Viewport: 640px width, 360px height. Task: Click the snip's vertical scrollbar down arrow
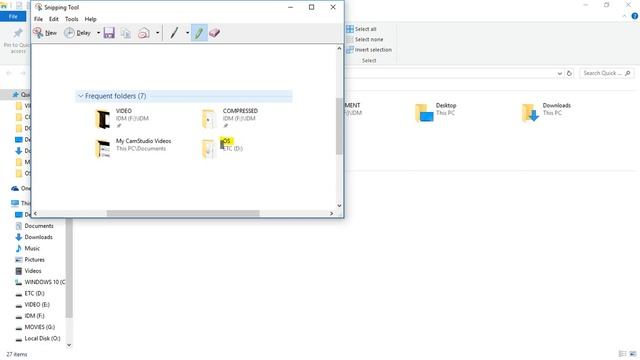339,206
